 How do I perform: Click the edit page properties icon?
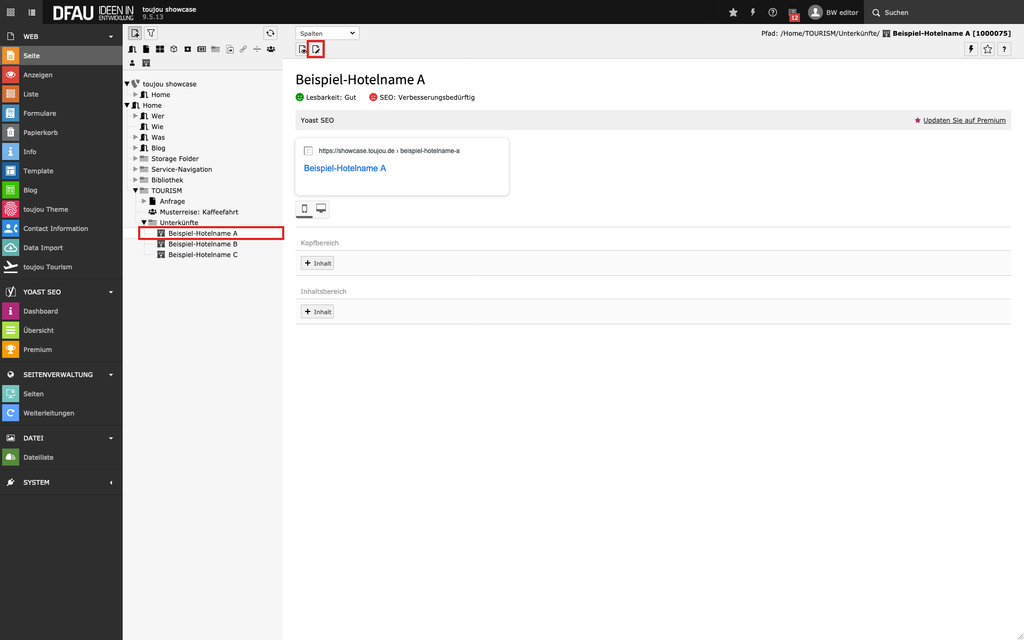click(x=316, y=49)
